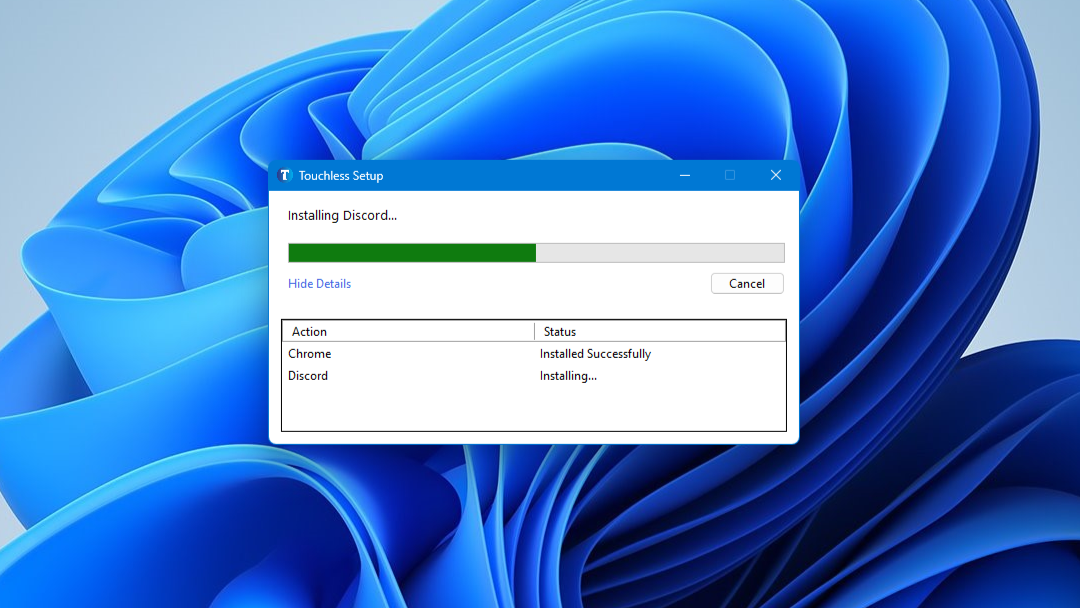The width and height of the screenshot is (1080, 608).
Task: Click the disabled maximize window button
Action: click(x=730, y=176)
